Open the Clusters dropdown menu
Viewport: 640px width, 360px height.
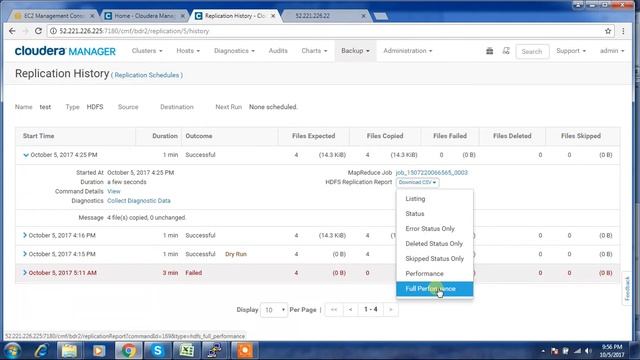(147, 51)
